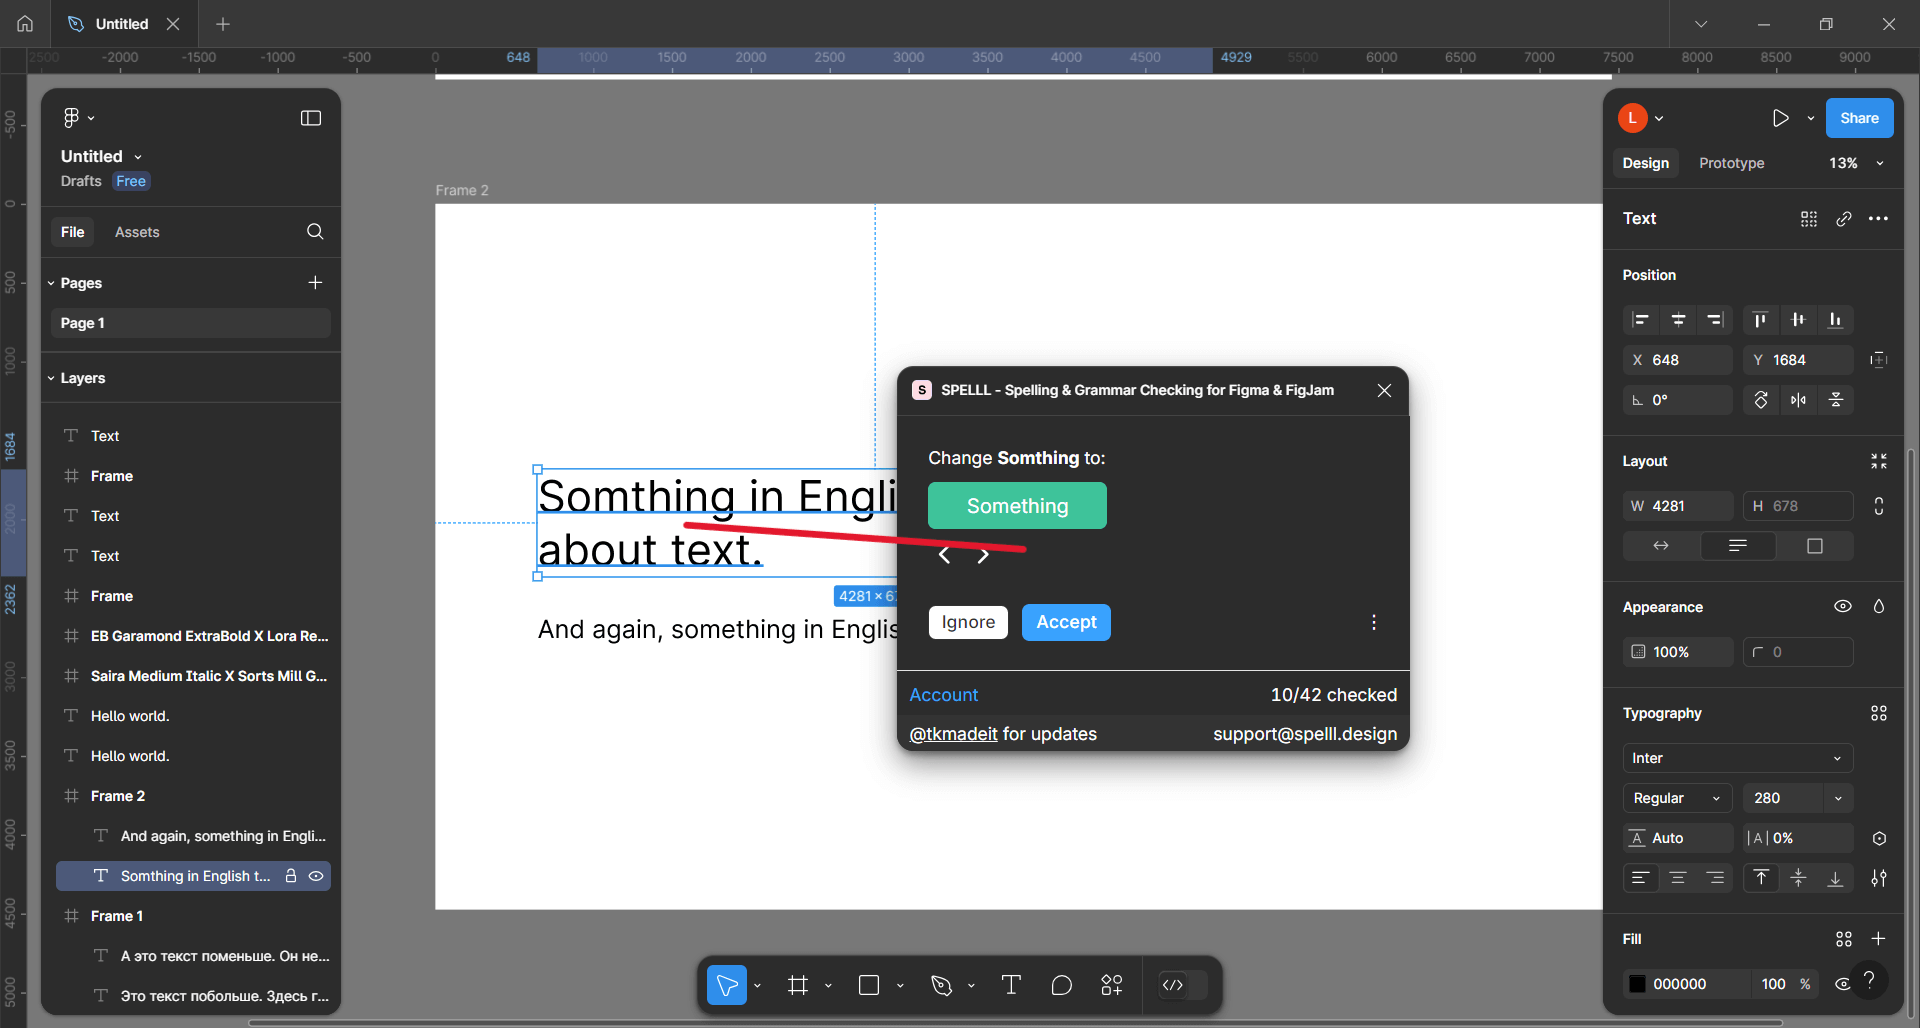Viewport: 1920px width, 1028px height.
Task: Set text resizing to auto height
Action: [1738, 546]
